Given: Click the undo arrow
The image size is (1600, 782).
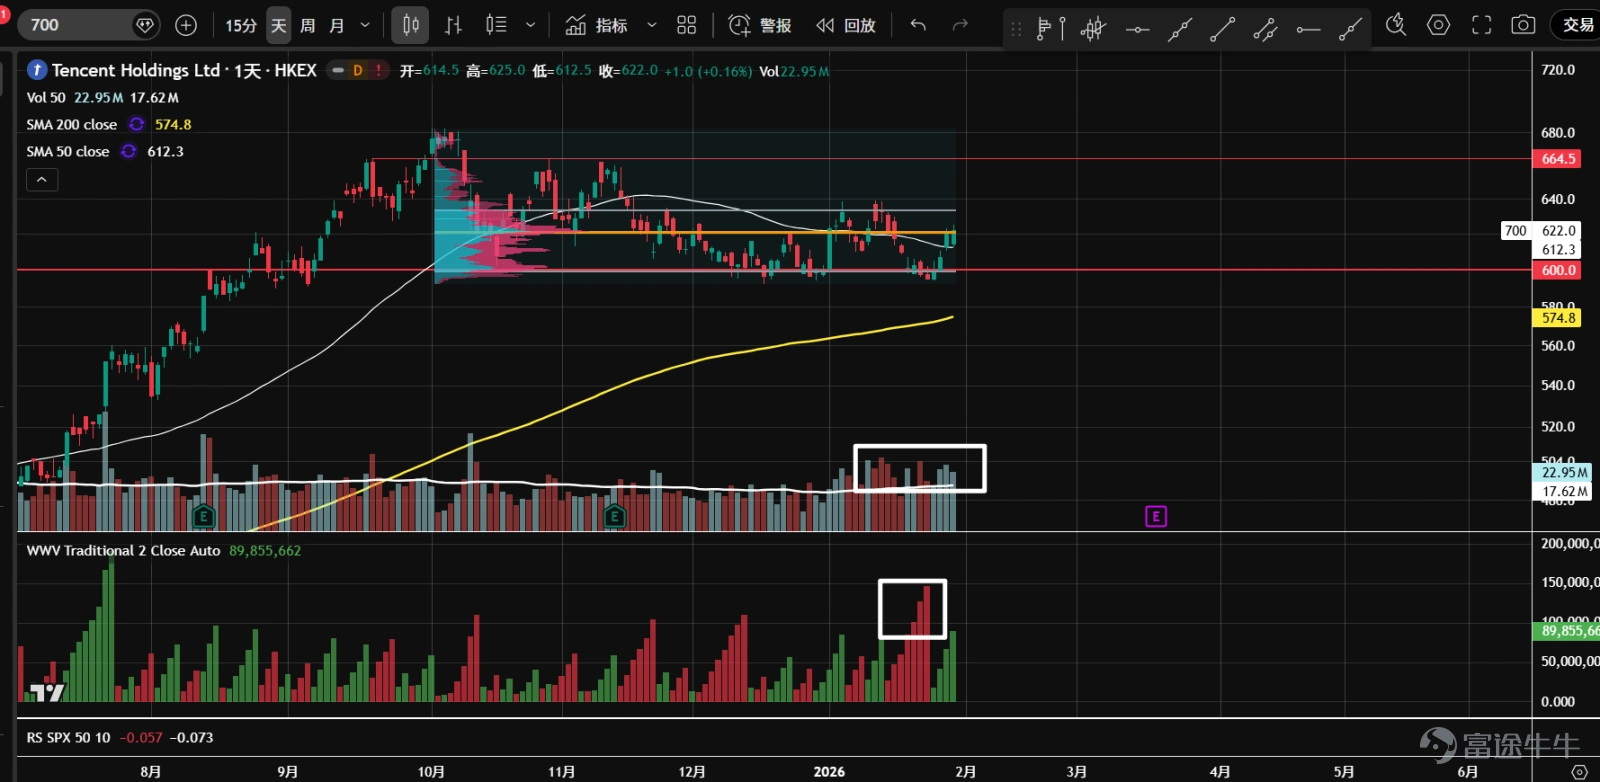Looking at the screenshot, I should coord(918,25).
